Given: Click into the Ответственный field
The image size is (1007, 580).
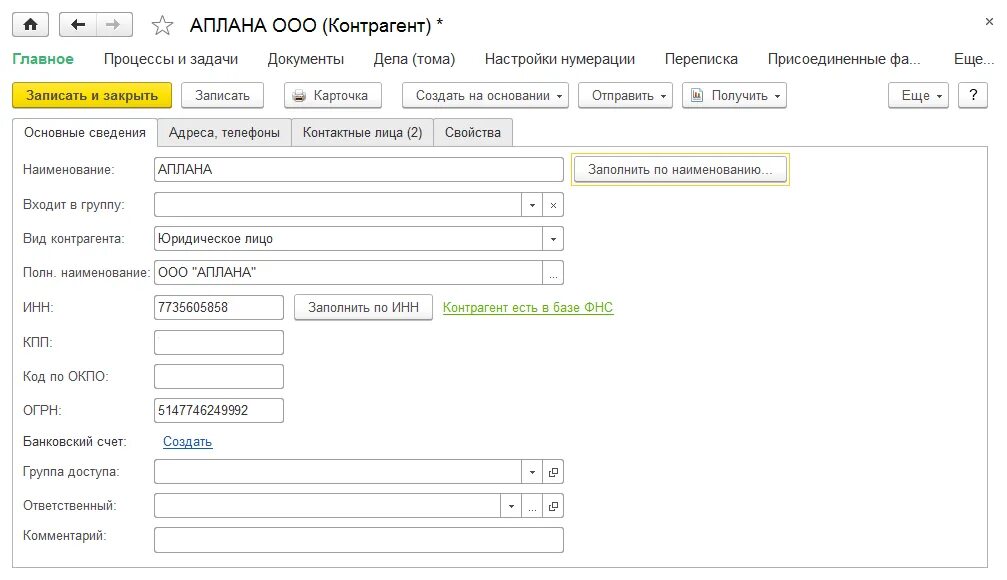Looking at the screenshot, I should click(x=327, y=505).
